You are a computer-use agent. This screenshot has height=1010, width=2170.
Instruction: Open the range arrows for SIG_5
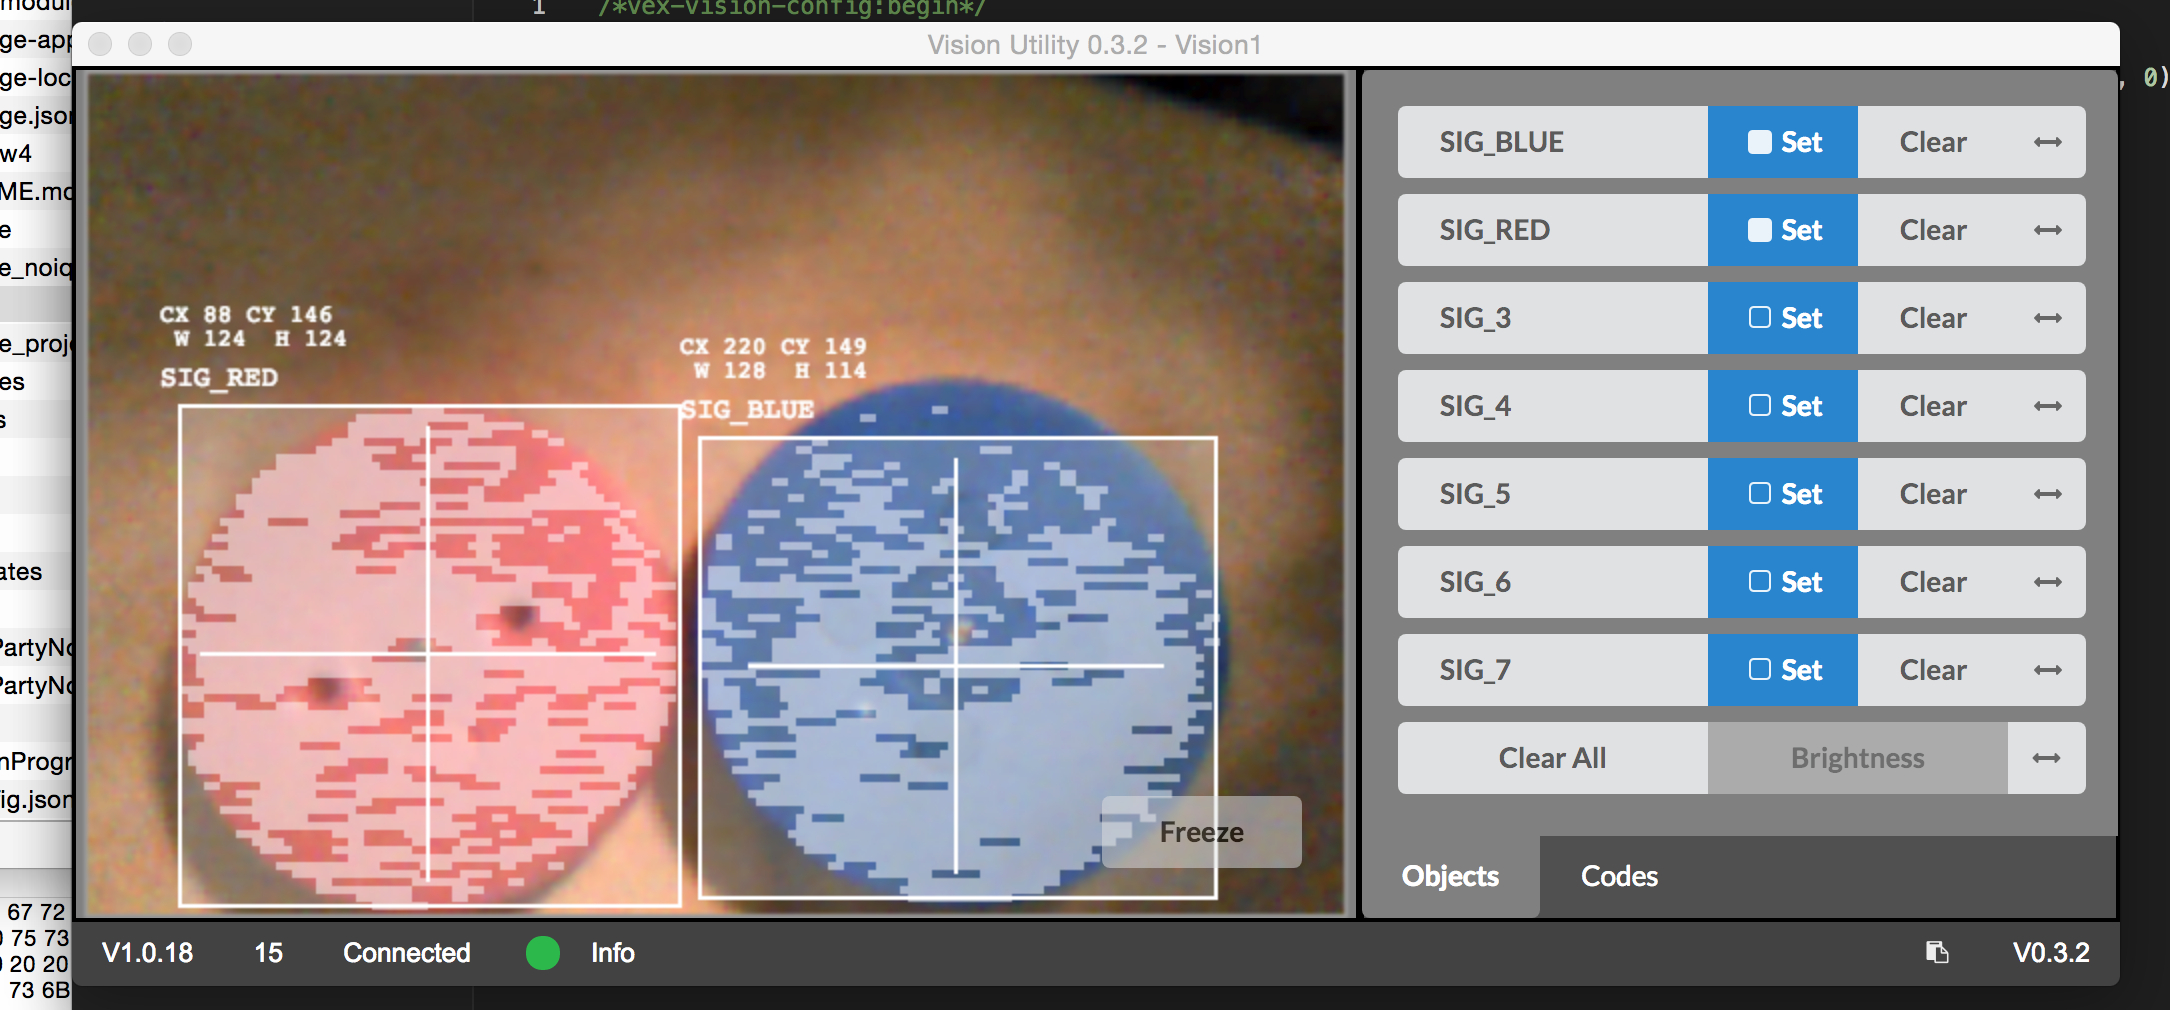tap(2047, 494)
